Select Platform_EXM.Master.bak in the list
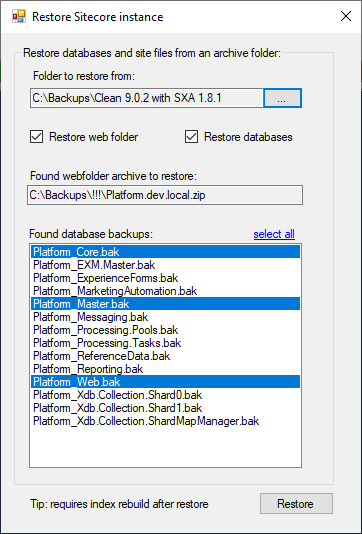This screenshot has height=534, width=362. click(x=166, y=265)
